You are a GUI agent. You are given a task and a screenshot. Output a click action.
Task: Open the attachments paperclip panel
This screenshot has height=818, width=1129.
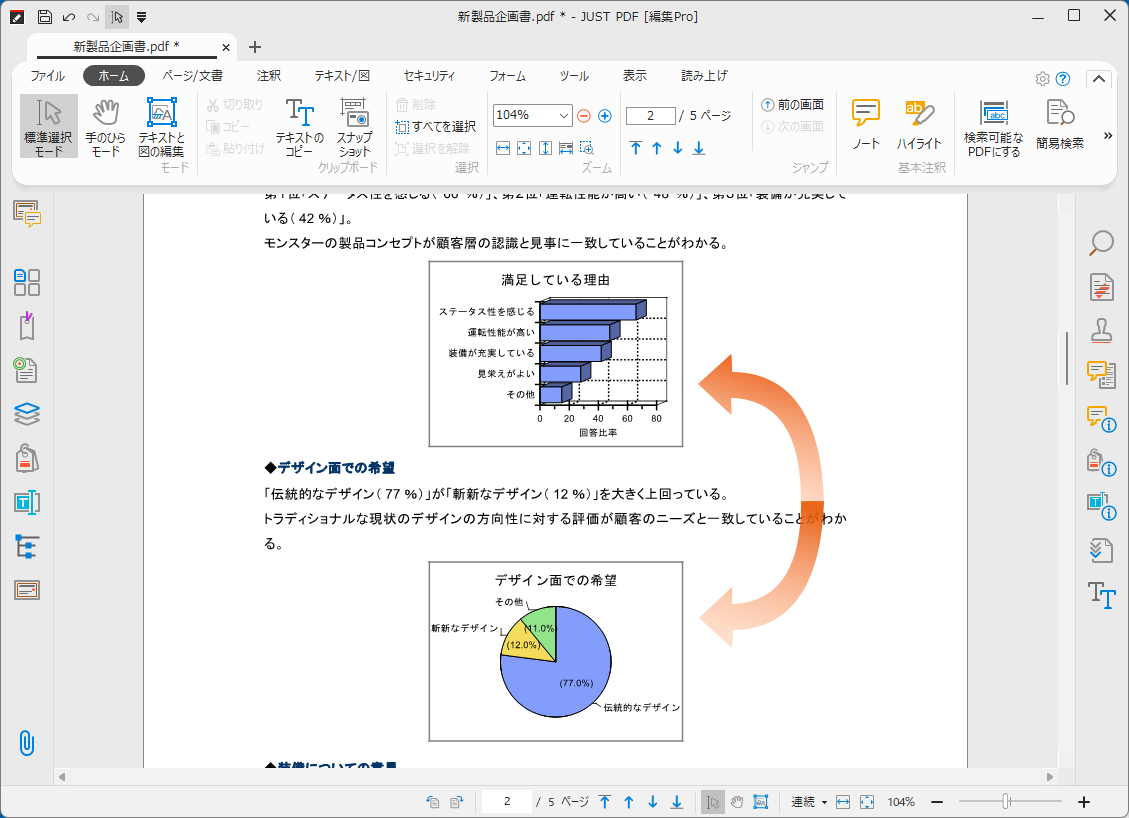point(27,743)
